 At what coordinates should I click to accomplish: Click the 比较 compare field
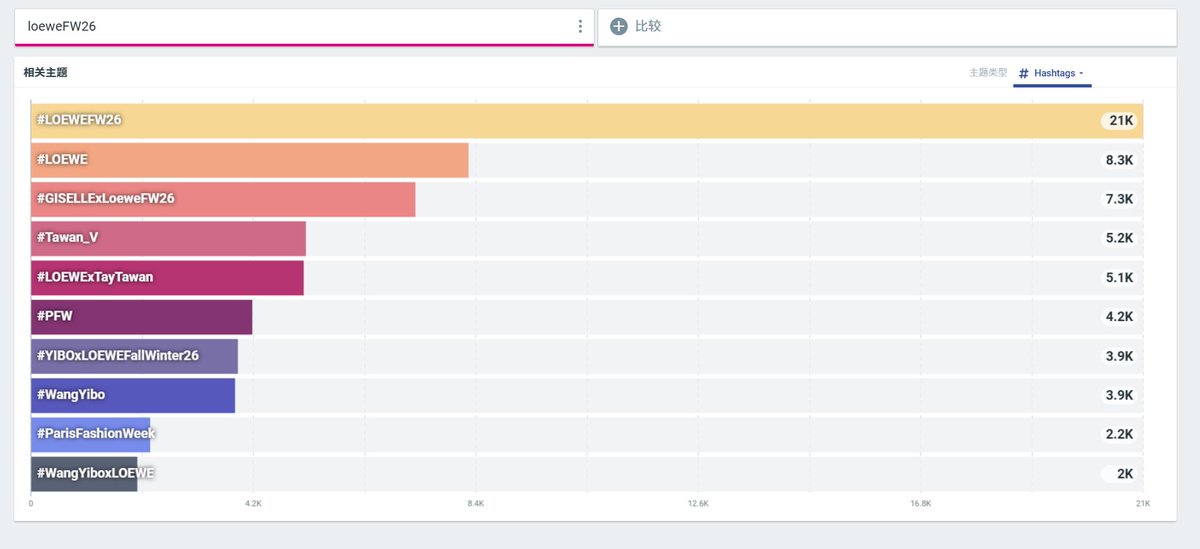point(887,27)
